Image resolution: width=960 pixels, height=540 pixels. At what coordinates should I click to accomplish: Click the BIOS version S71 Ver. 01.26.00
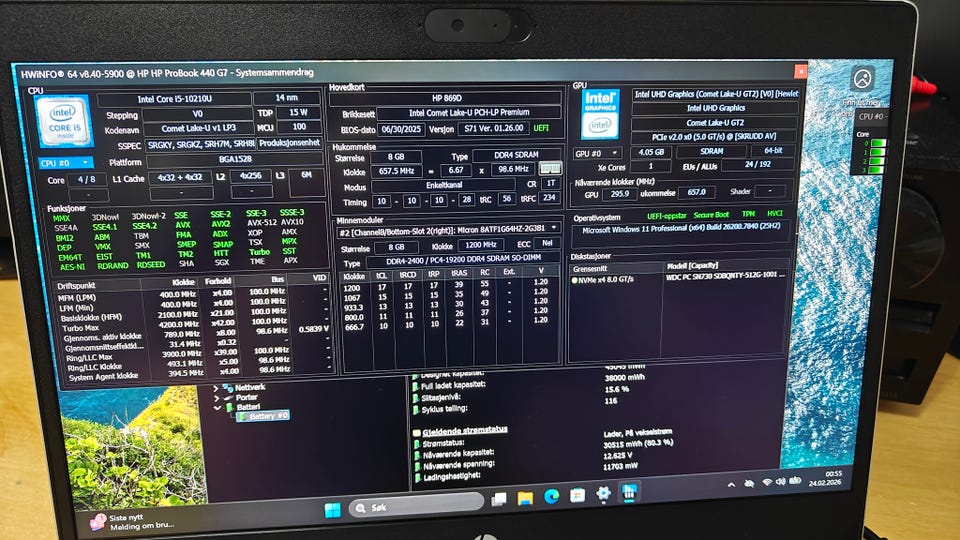[x=493, y=128]
